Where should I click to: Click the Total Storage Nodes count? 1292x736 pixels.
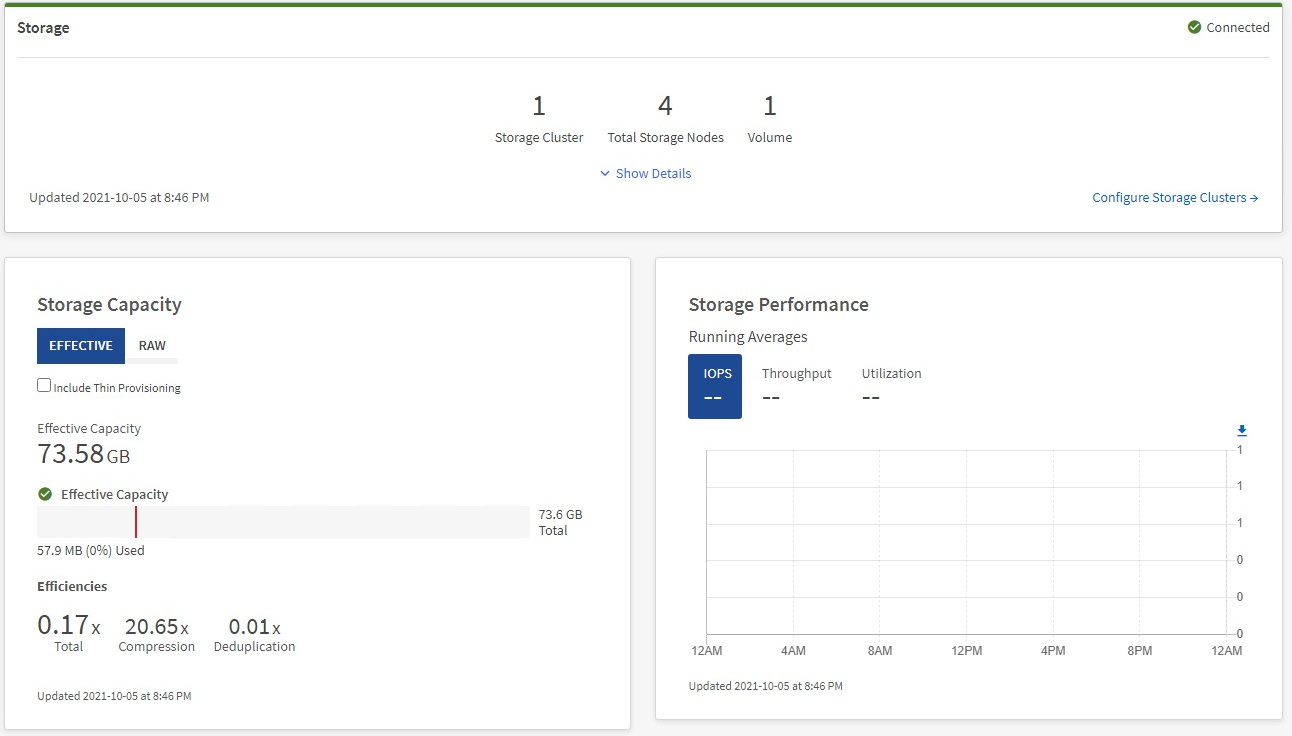click(x=665, y=106)
